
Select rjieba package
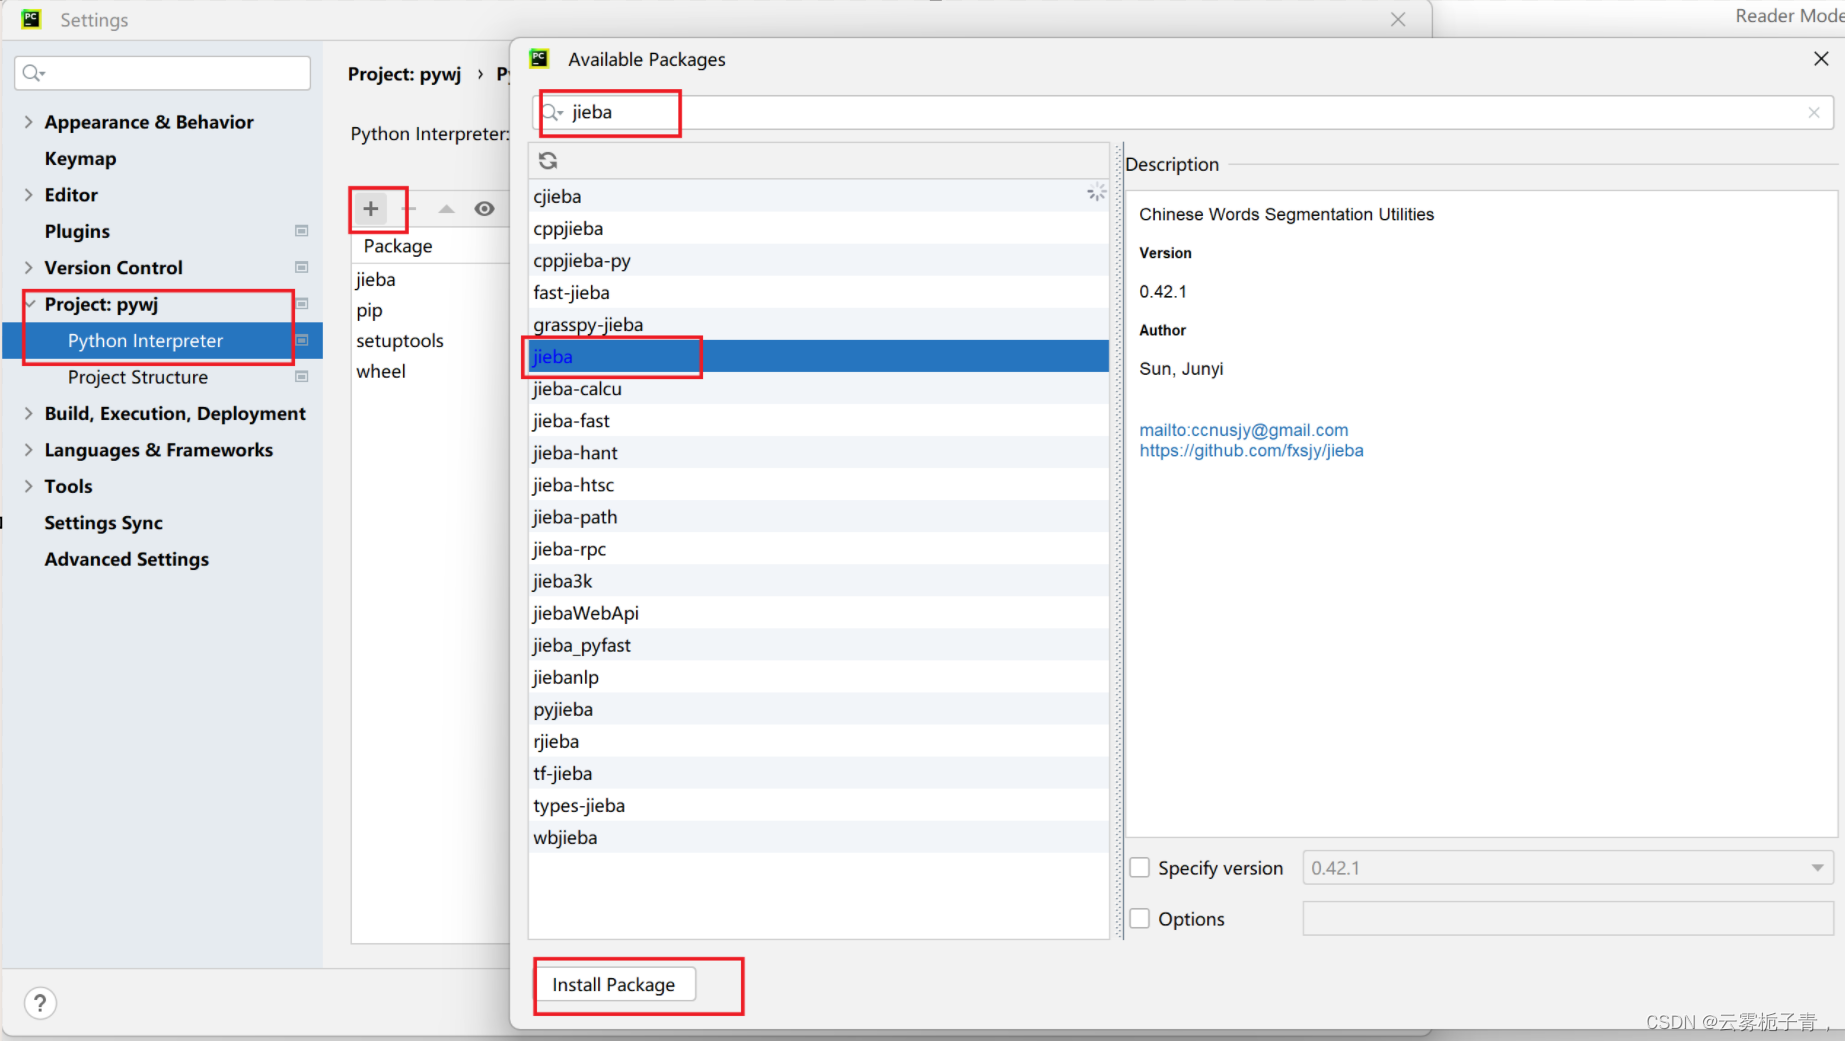818,741
